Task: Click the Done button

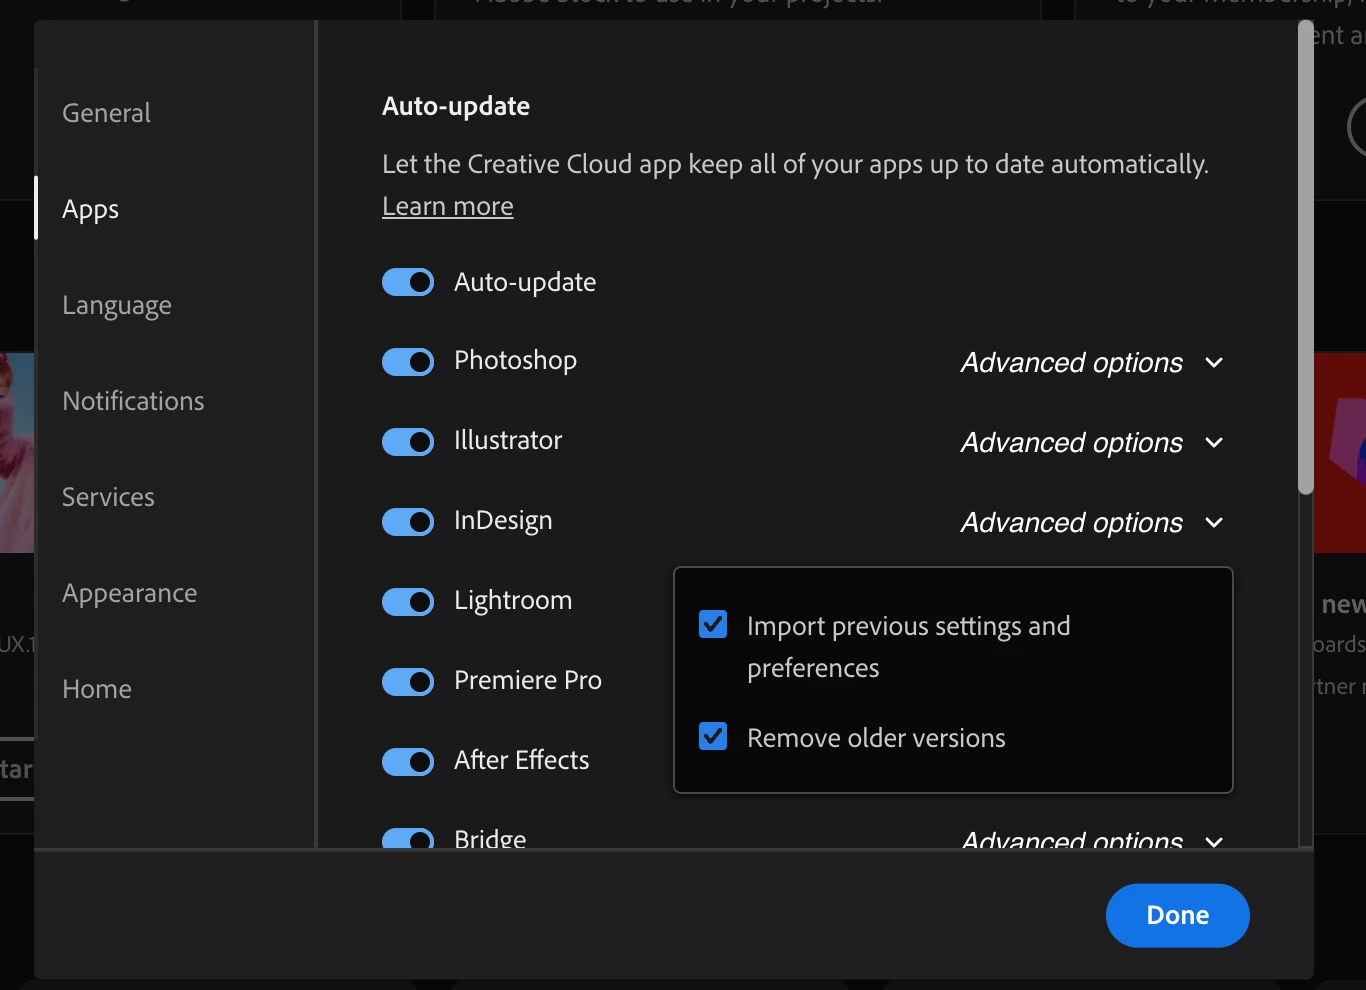Action: point(1178,915)
